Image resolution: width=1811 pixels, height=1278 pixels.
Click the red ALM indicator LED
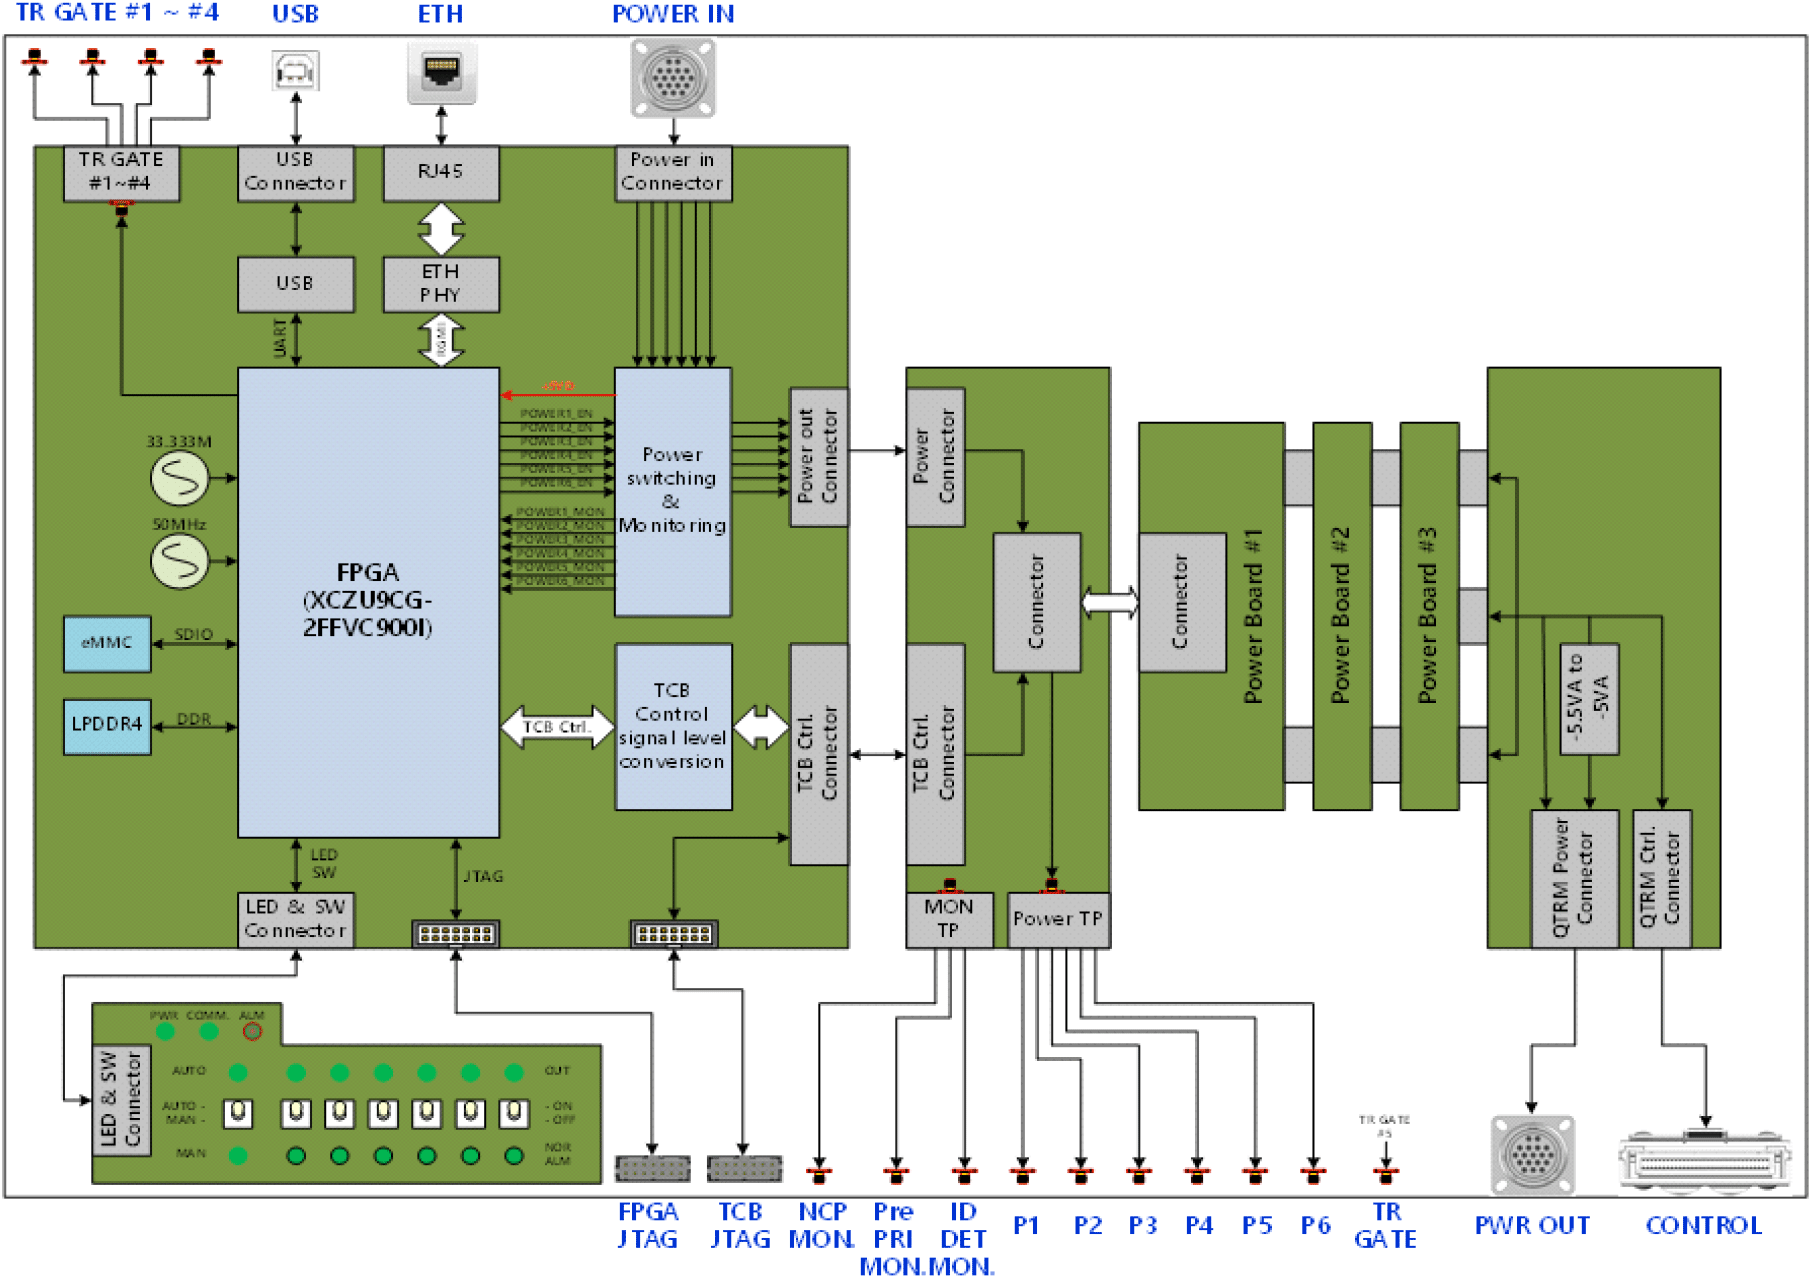point(252,1031)
